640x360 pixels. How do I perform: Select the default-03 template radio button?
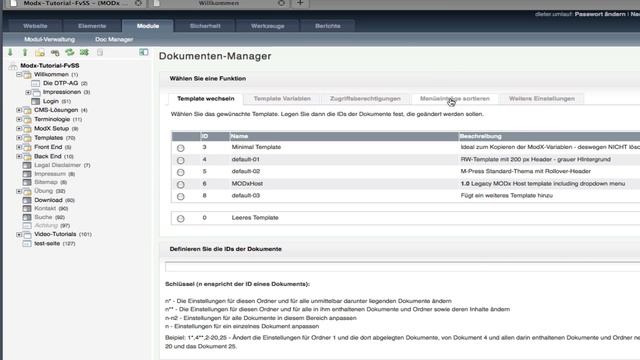point(181,197)
